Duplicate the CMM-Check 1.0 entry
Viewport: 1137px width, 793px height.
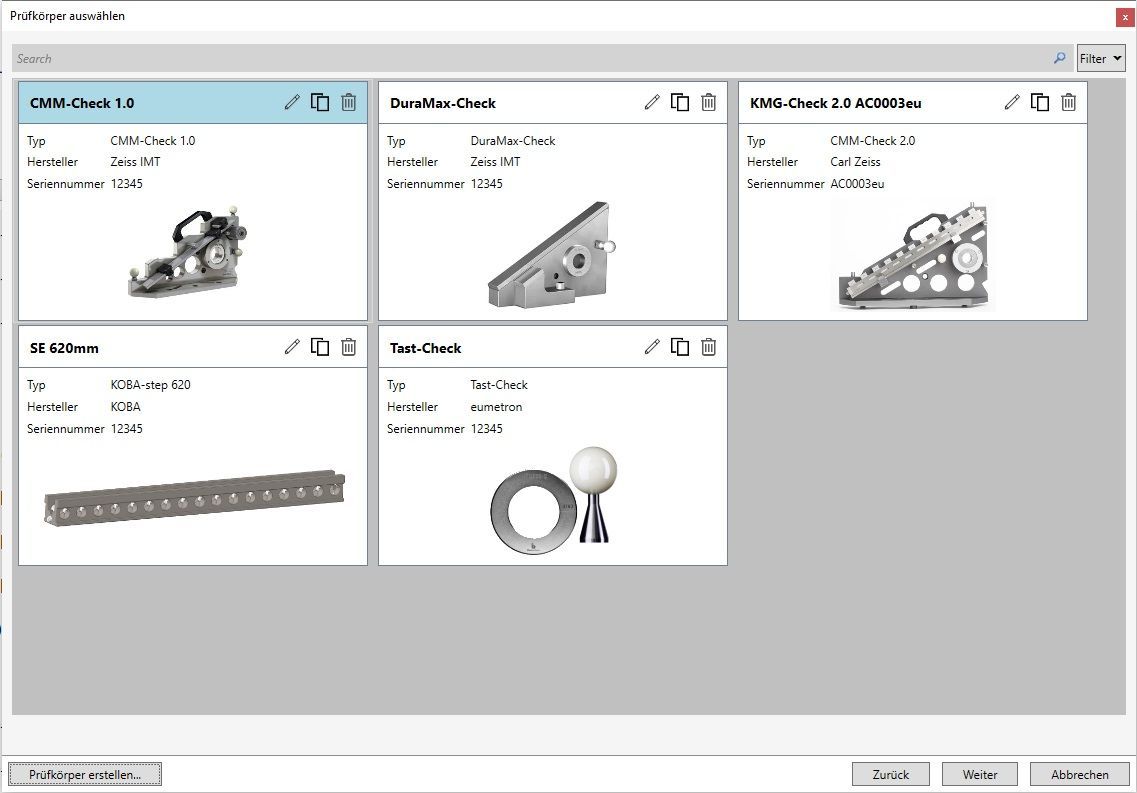click(x=320, y=102)
